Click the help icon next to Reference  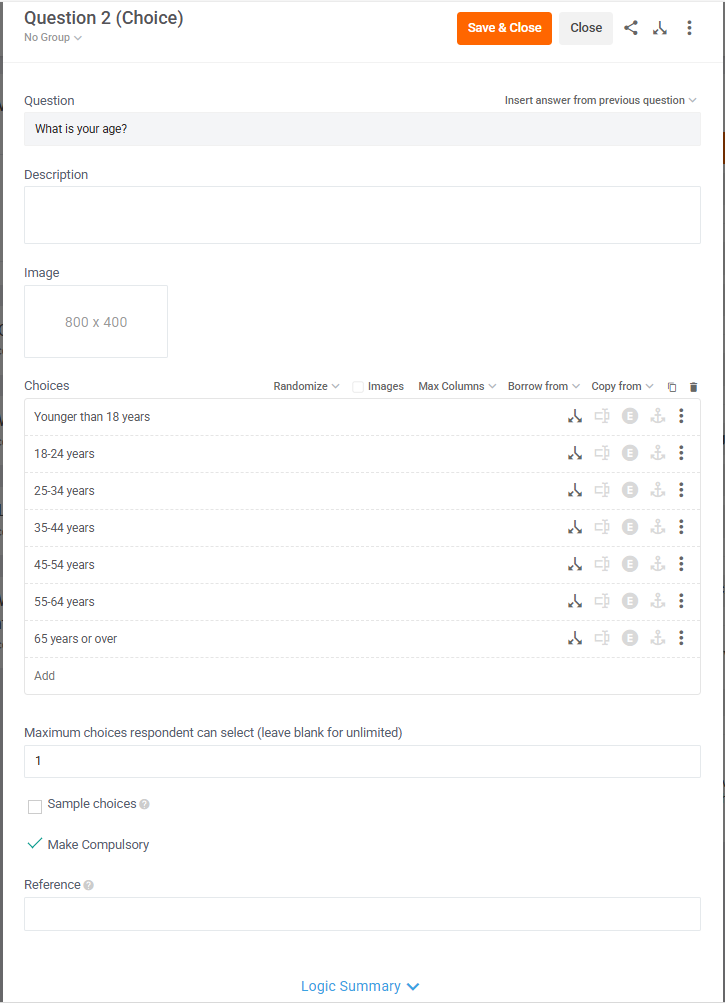(x=88, y=885)
